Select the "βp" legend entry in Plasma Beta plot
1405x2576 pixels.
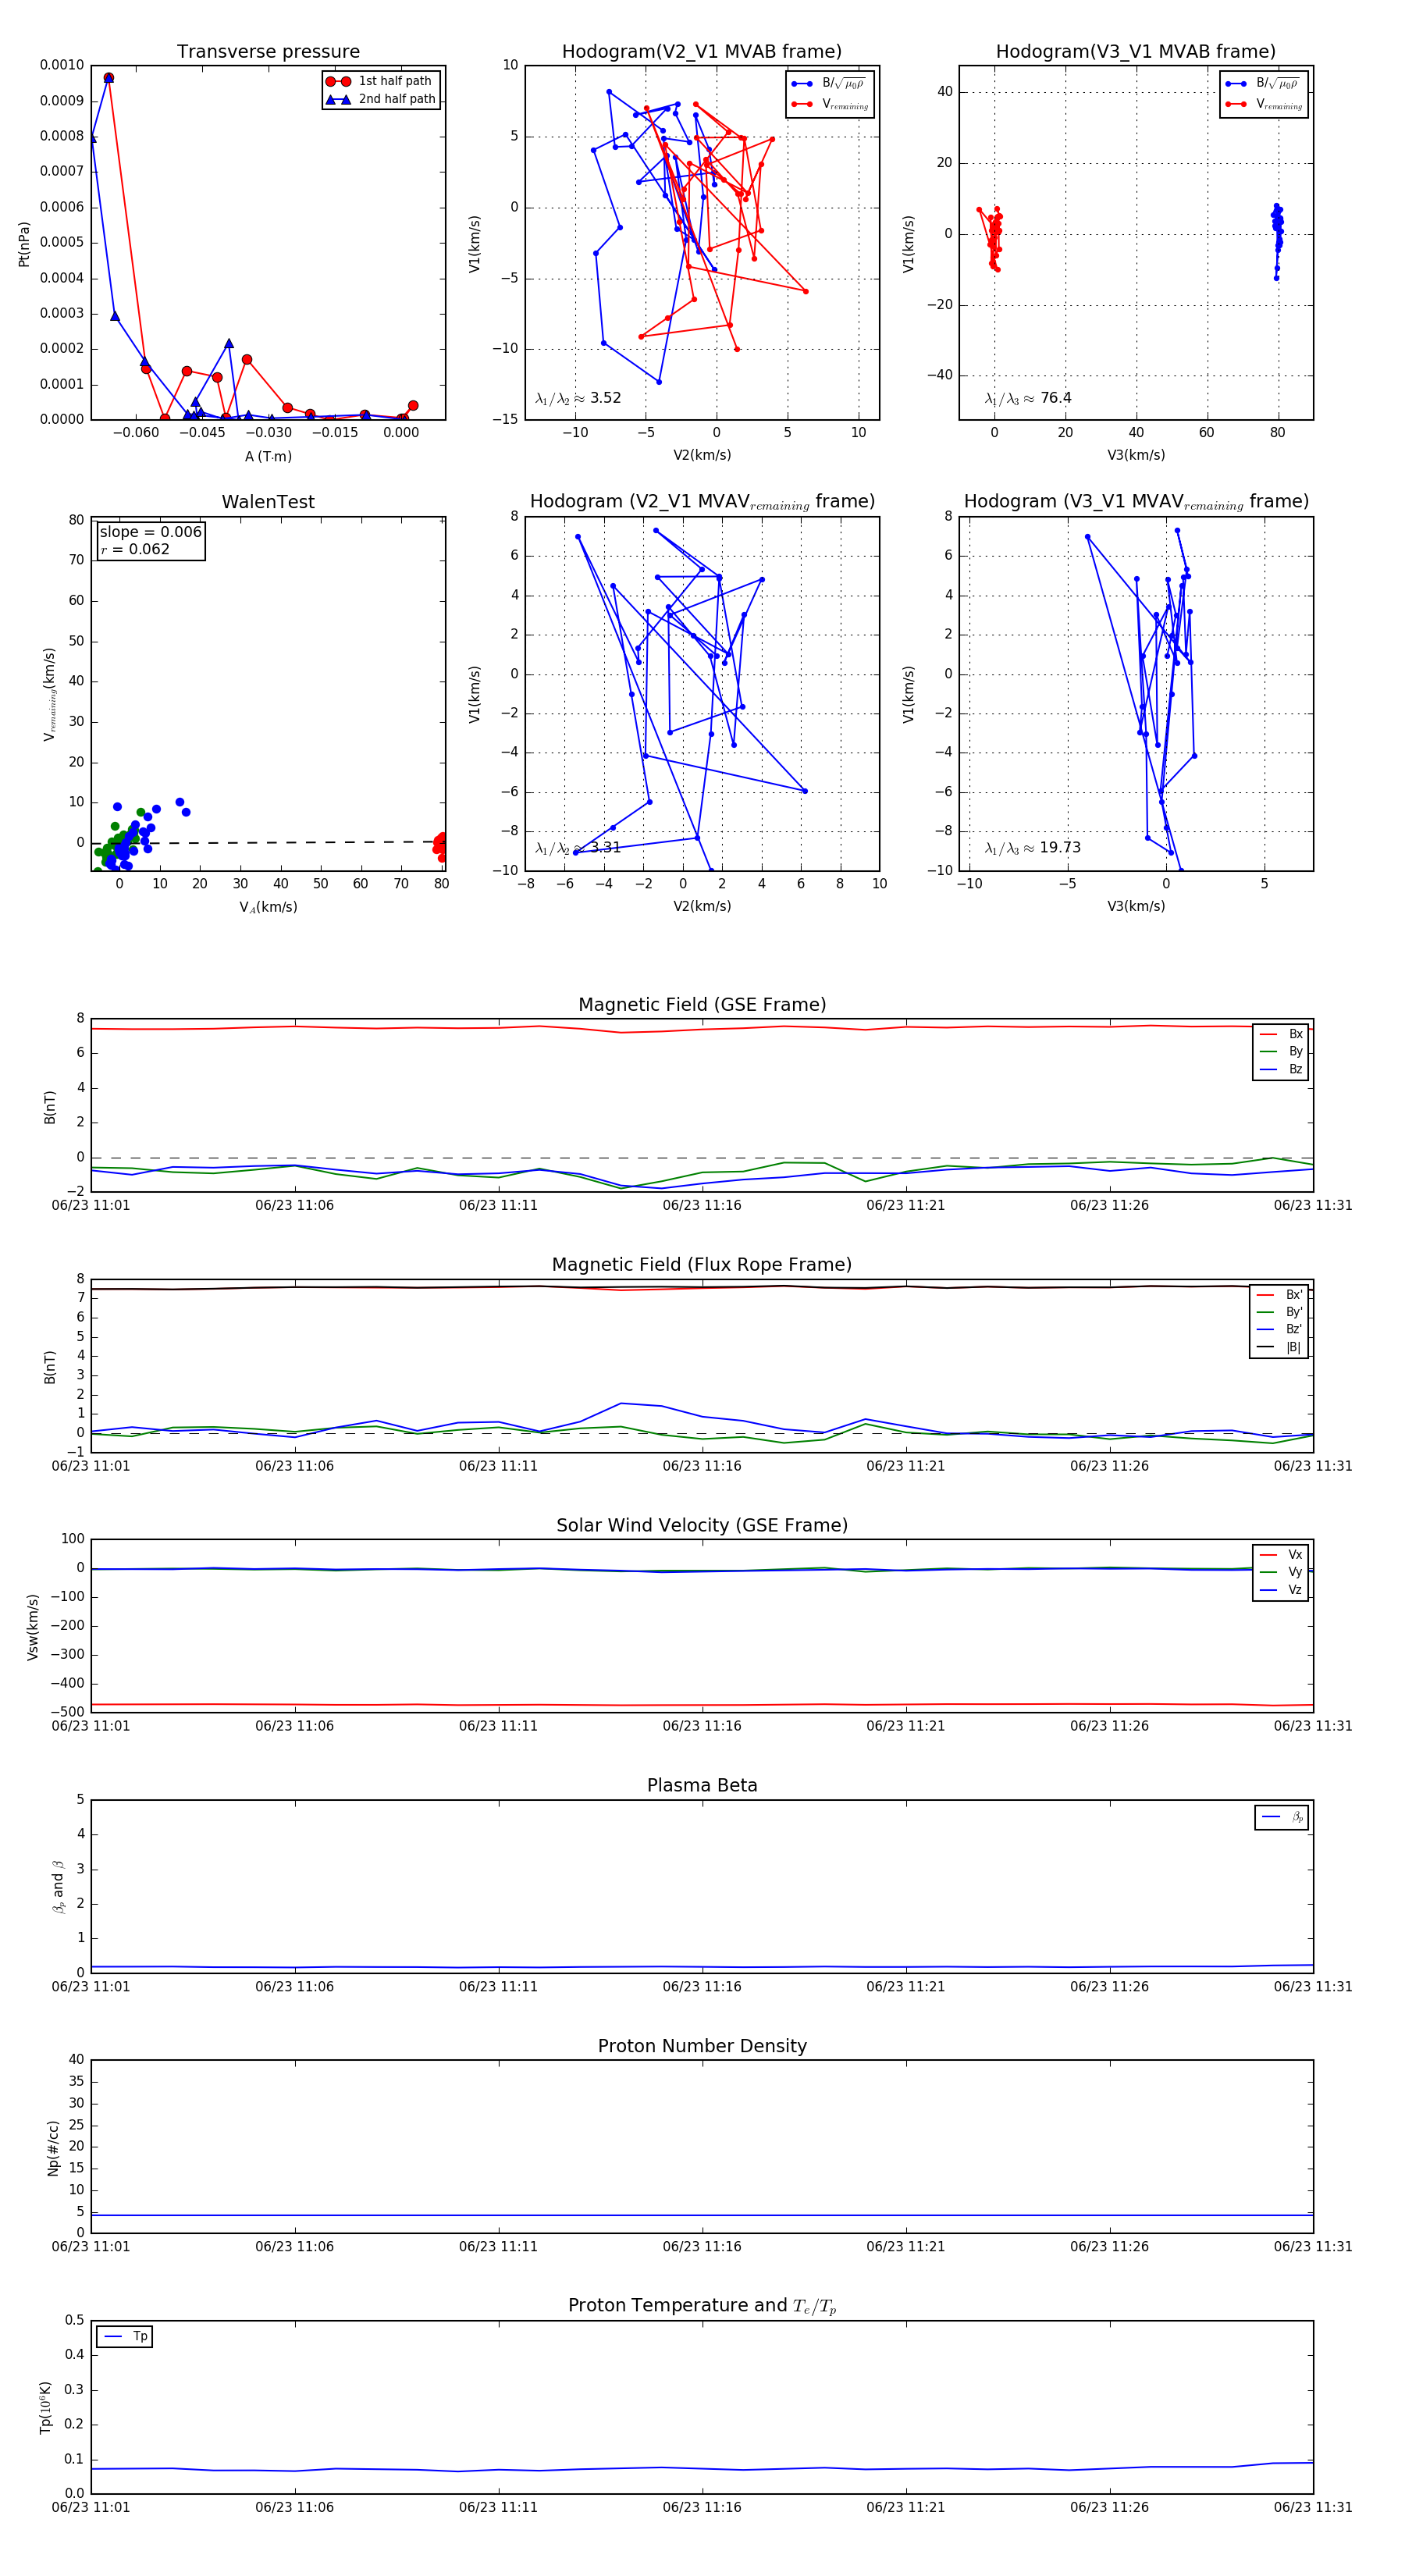(x=1282, y=1817)
